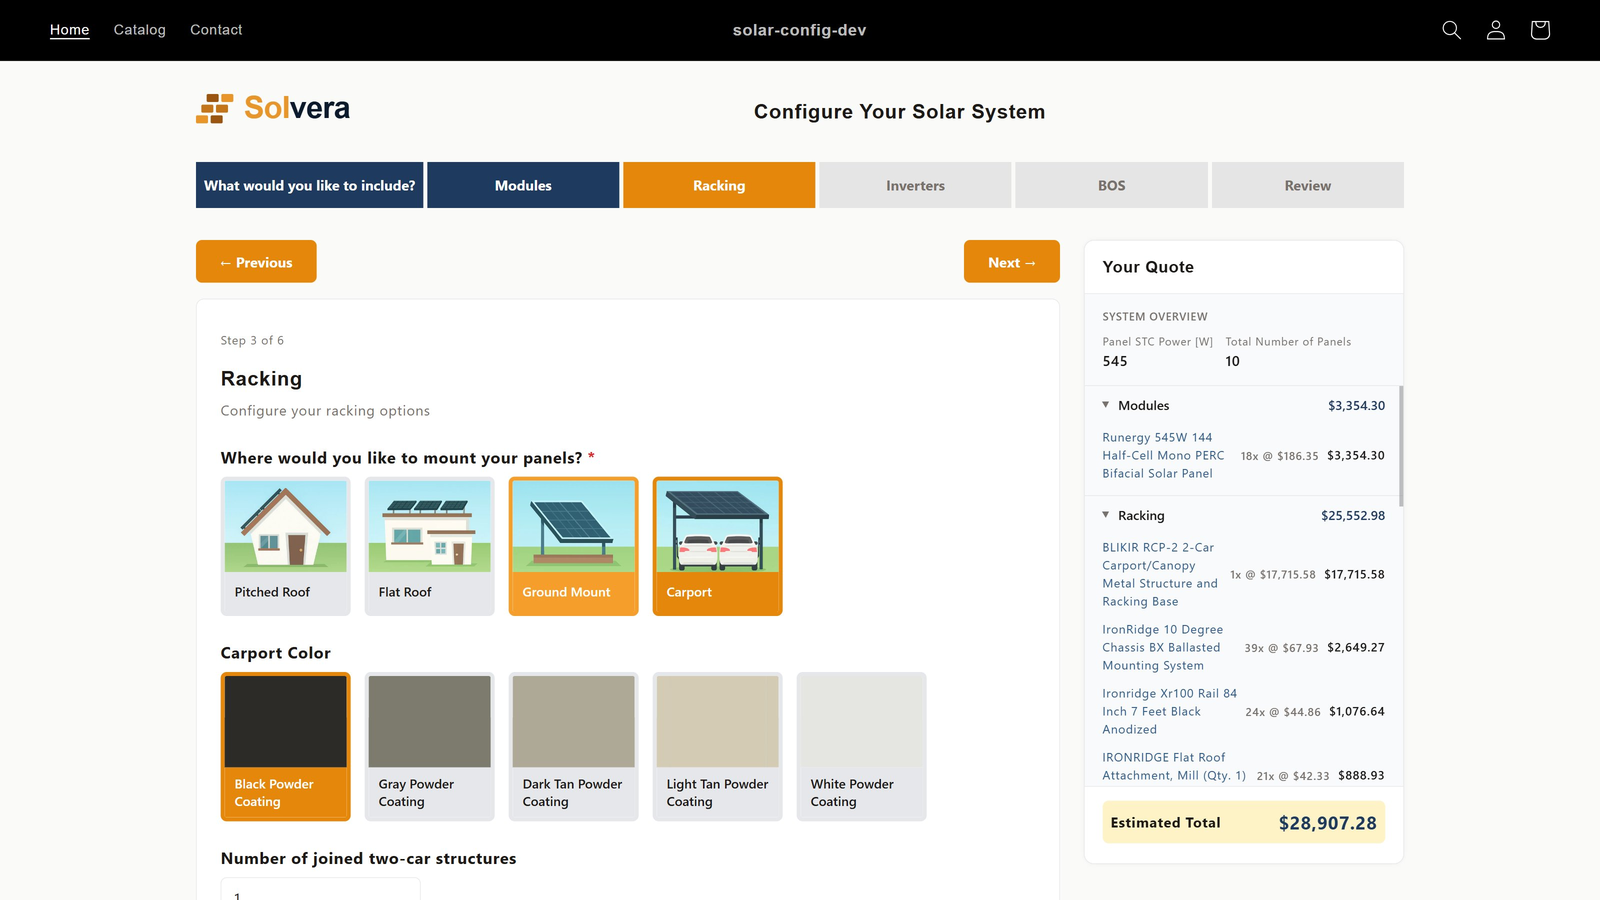
Task: Choose Black Powder Coating color
Action: [286, 747]
